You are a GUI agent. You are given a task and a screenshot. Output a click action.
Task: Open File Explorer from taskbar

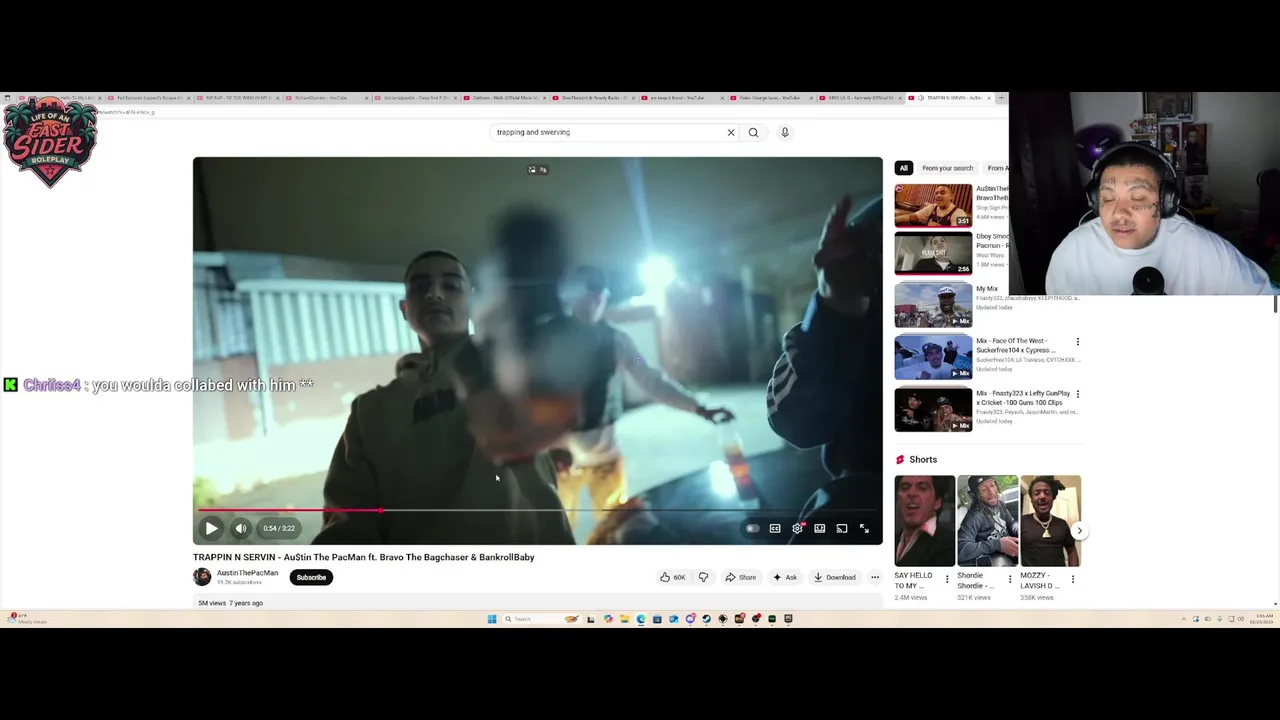[624, 619]
